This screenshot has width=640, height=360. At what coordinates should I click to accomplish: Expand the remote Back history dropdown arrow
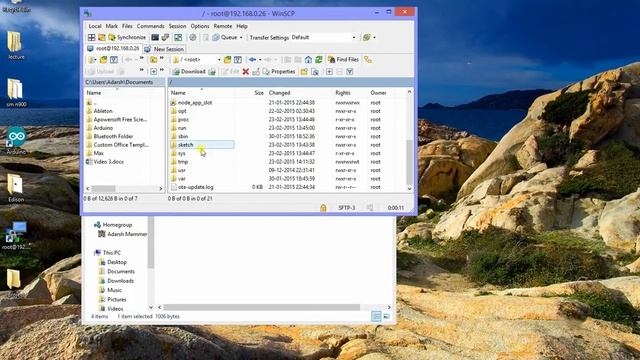[x=260, y=60]
